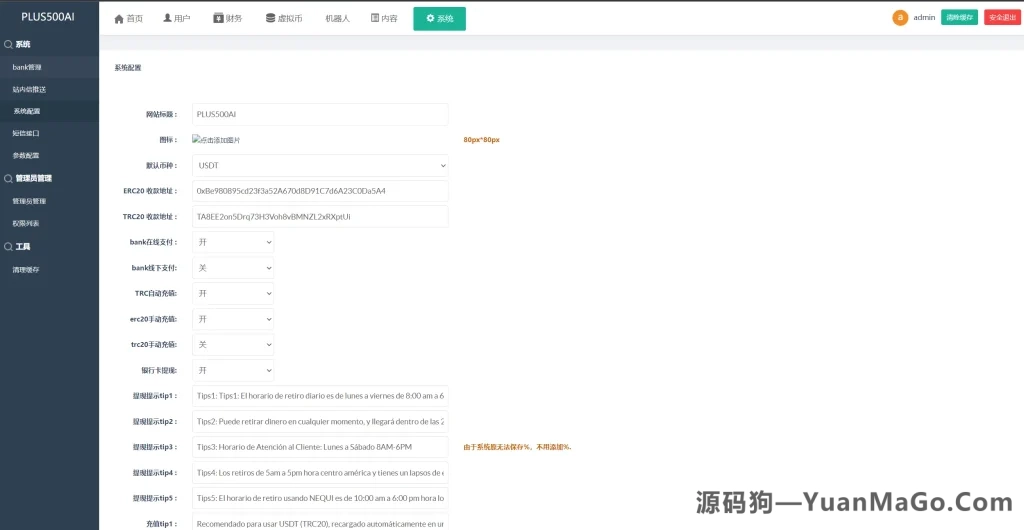The height and width of the screenshot is (530, 1024).
Task: Click the red 安全退出 logout button
Action: coord(1001,18)
